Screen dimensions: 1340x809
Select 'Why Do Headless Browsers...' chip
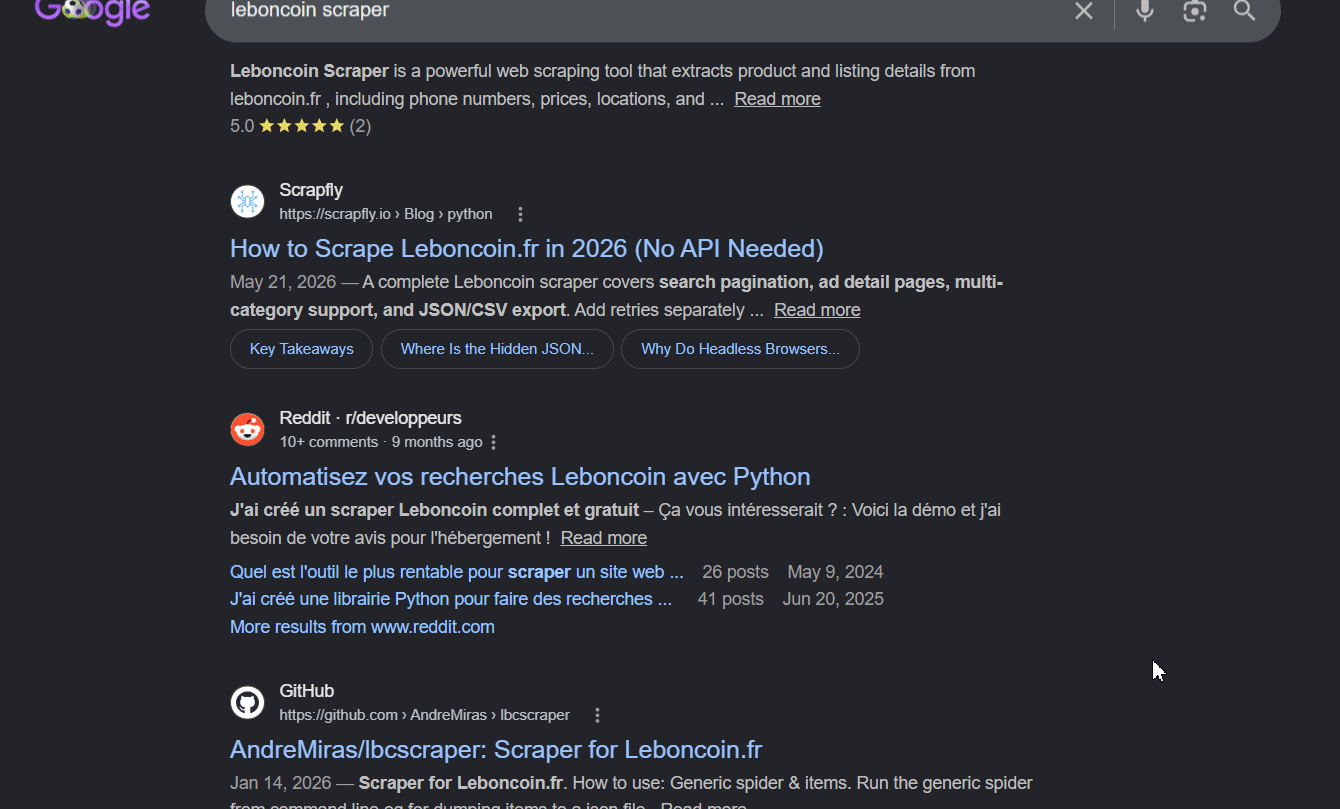740,349
